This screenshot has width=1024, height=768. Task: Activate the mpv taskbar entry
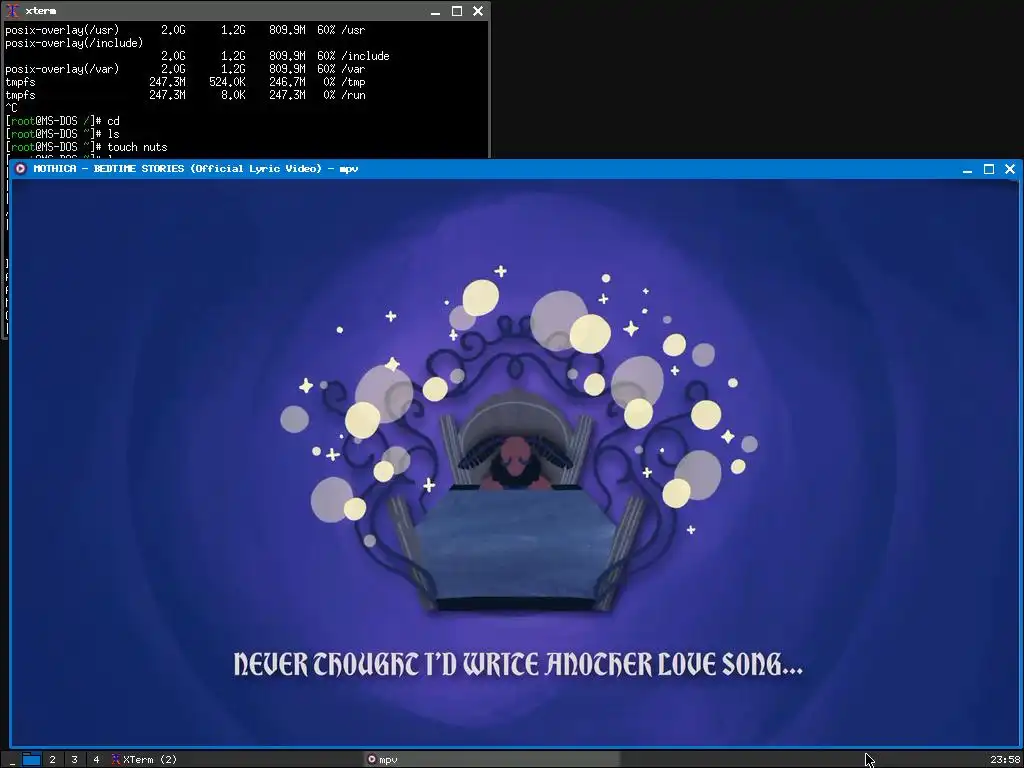pos(493,760)
